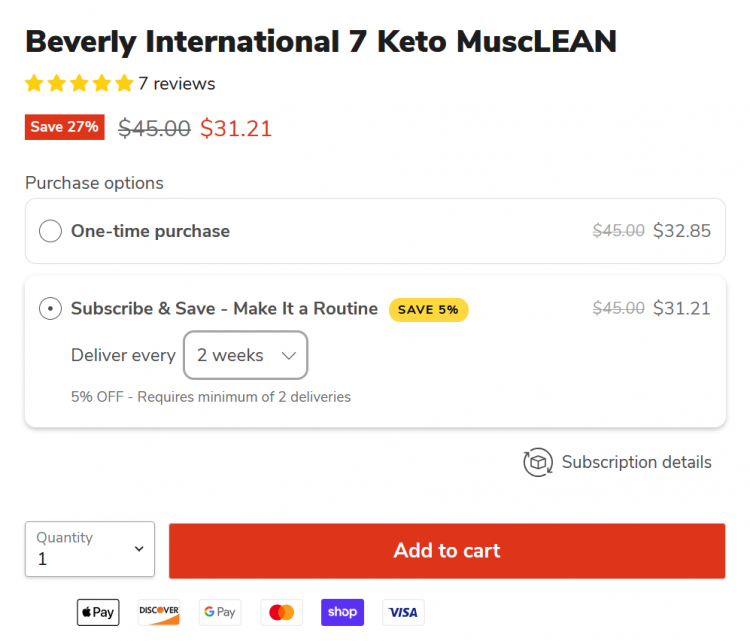The image size is (750, 641).
Task: Click the Mastercard payment icon
Action: (x=281, y=612)
